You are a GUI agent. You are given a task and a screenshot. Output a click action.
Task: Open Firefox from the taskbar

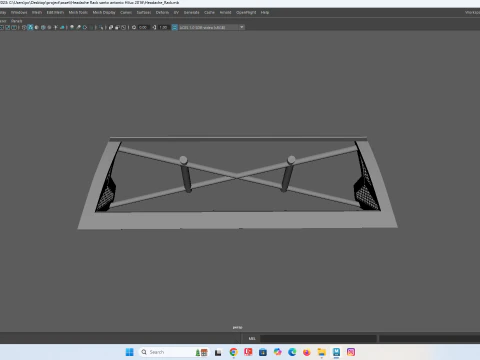coord(307,352)
